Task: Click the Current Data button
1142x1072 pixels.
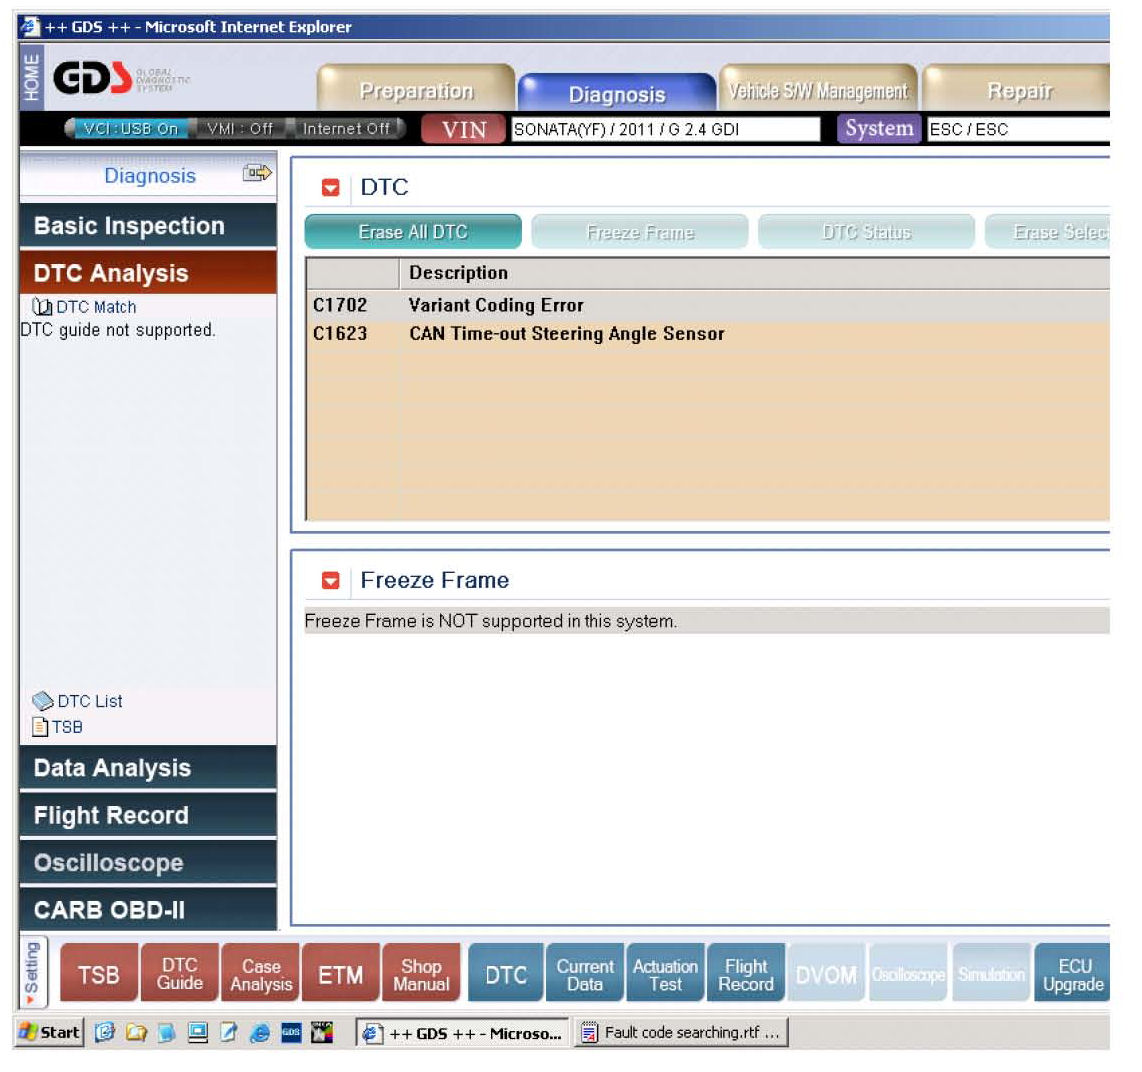Action: pos(585,975)
